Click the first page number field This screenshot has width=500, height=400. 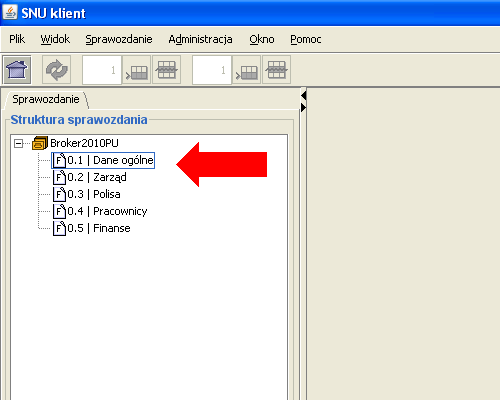[x=102, y=70]
